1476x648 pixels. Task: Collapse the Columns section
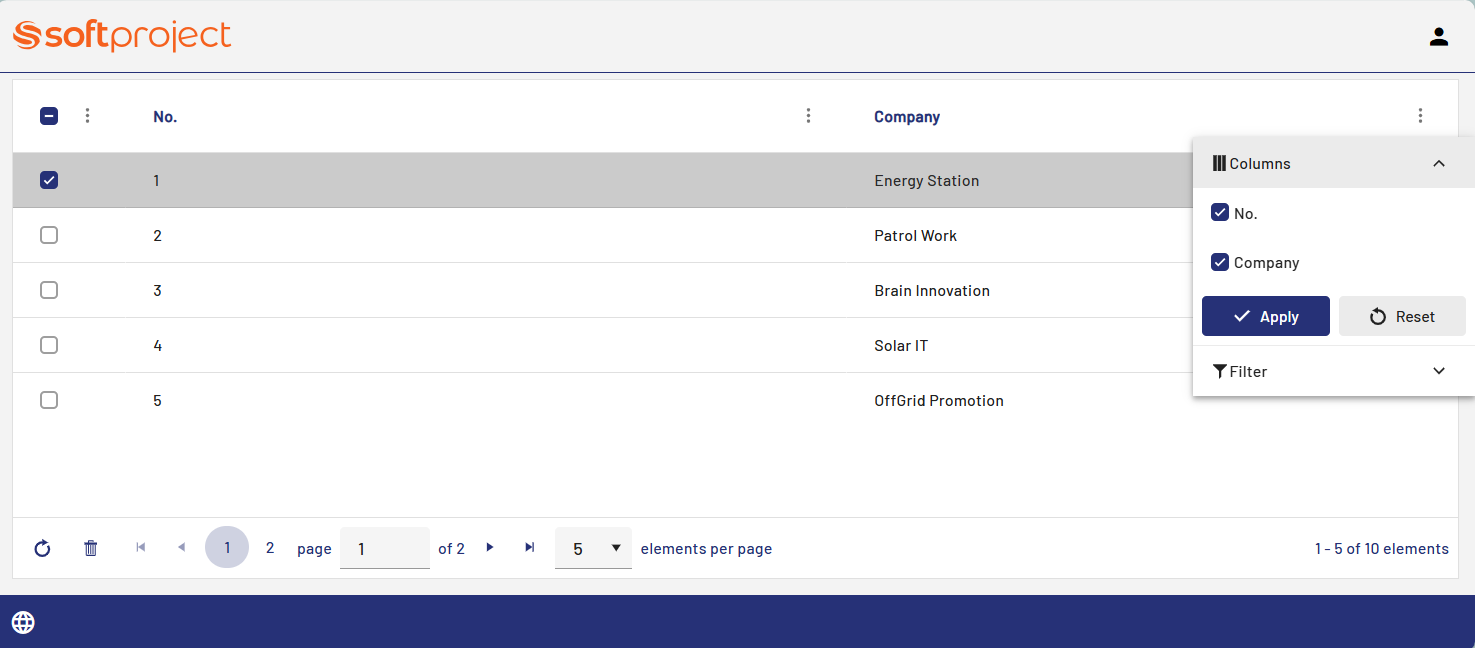pos(1438,164)
